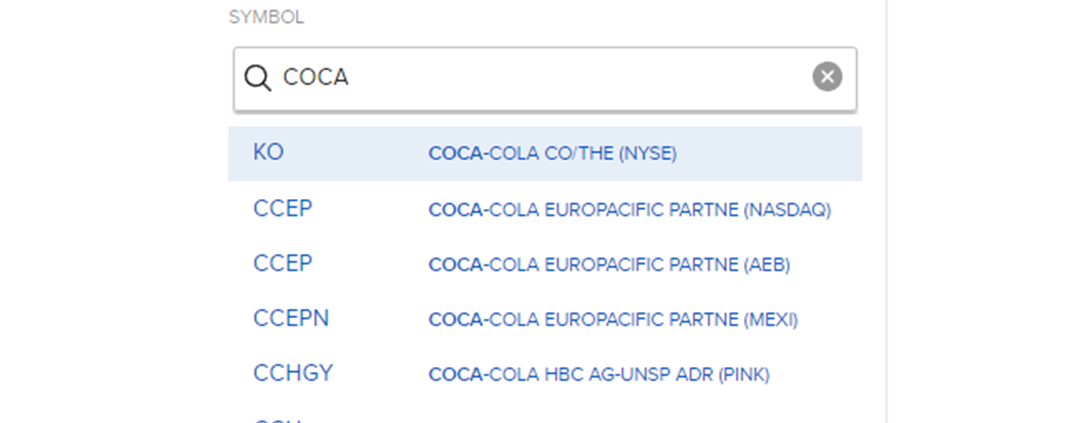Select the KO ticker symbol
Screen dimensions: 1080x423
tap(269, 153)
